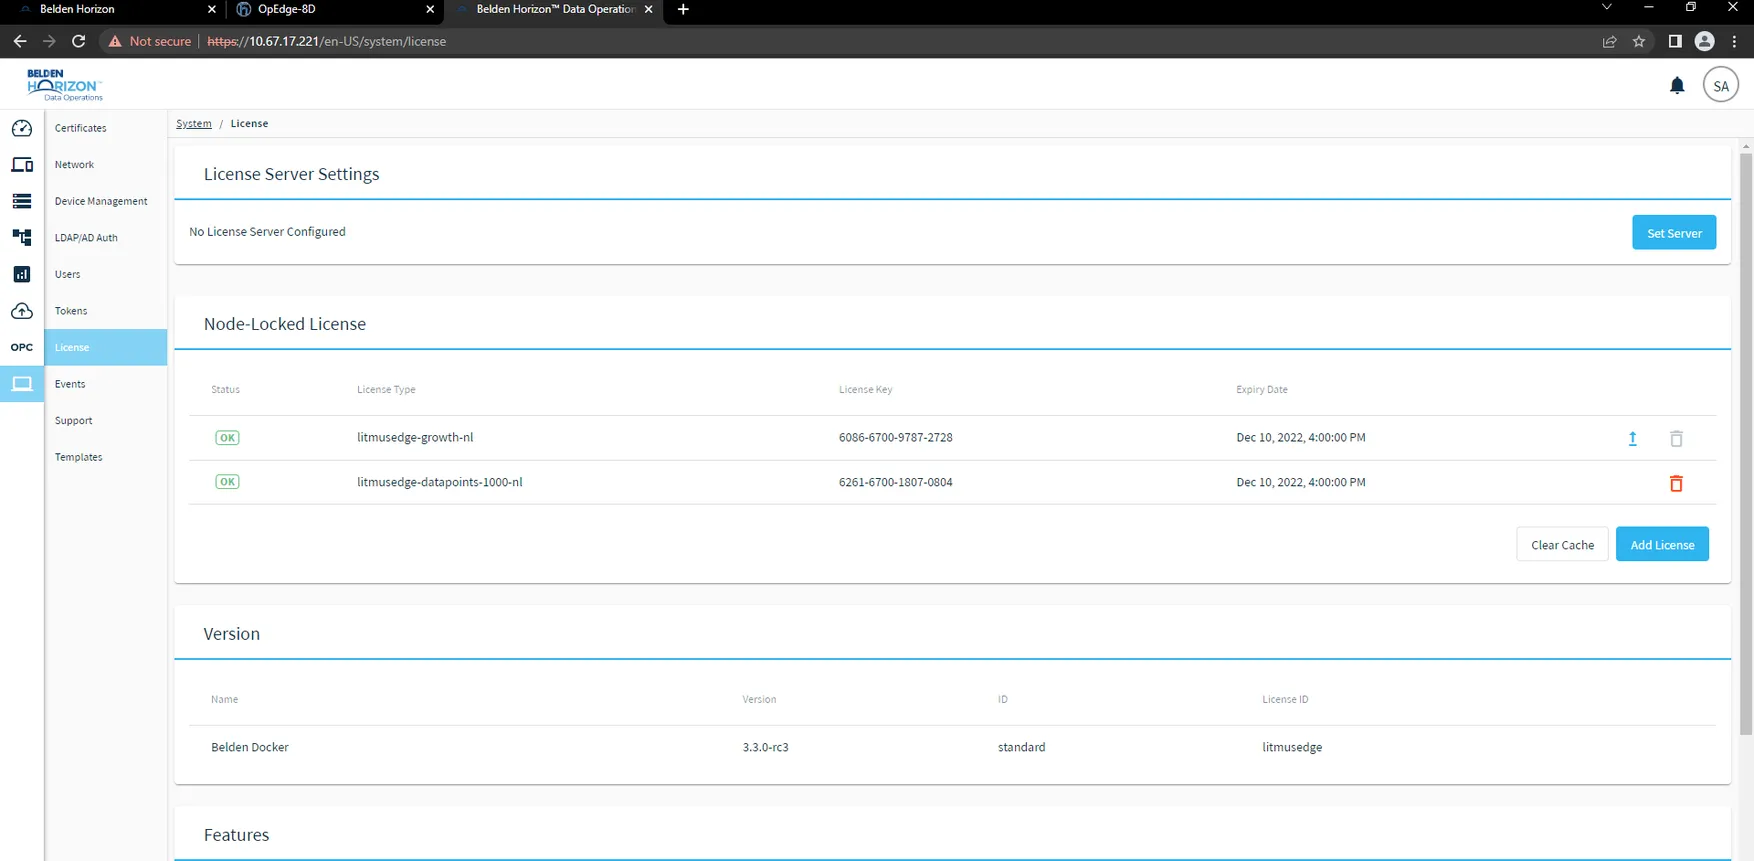
Task: Open the browser side panel icon
Action: 1675,41
